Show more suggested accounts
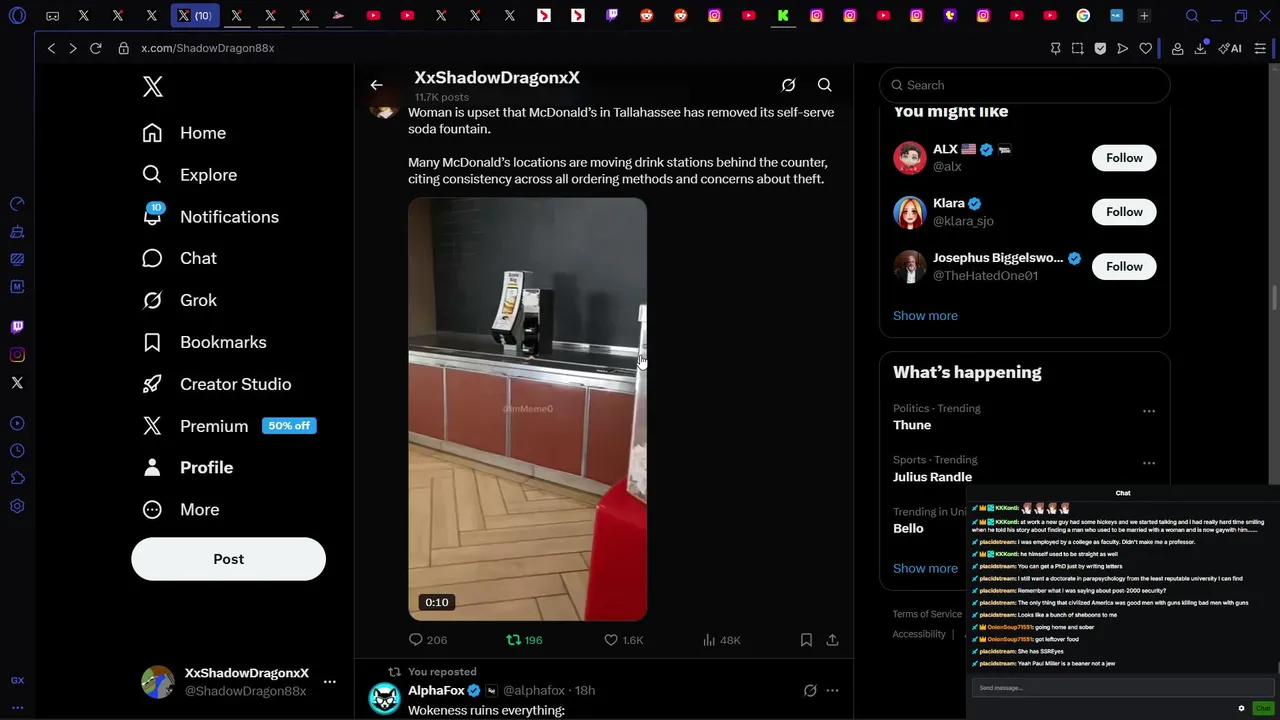 pyautogui.click(x=925, y=315)
